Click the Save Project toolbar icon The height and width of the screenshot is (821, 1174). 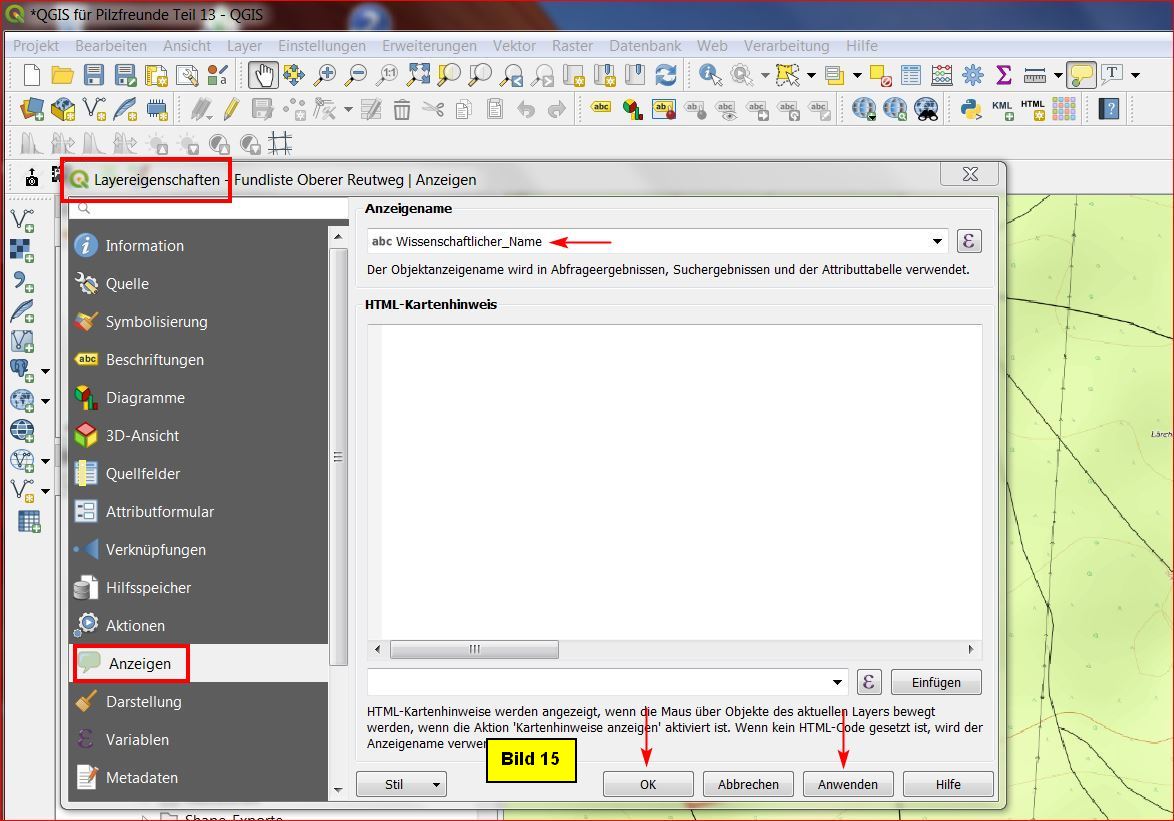94,75
